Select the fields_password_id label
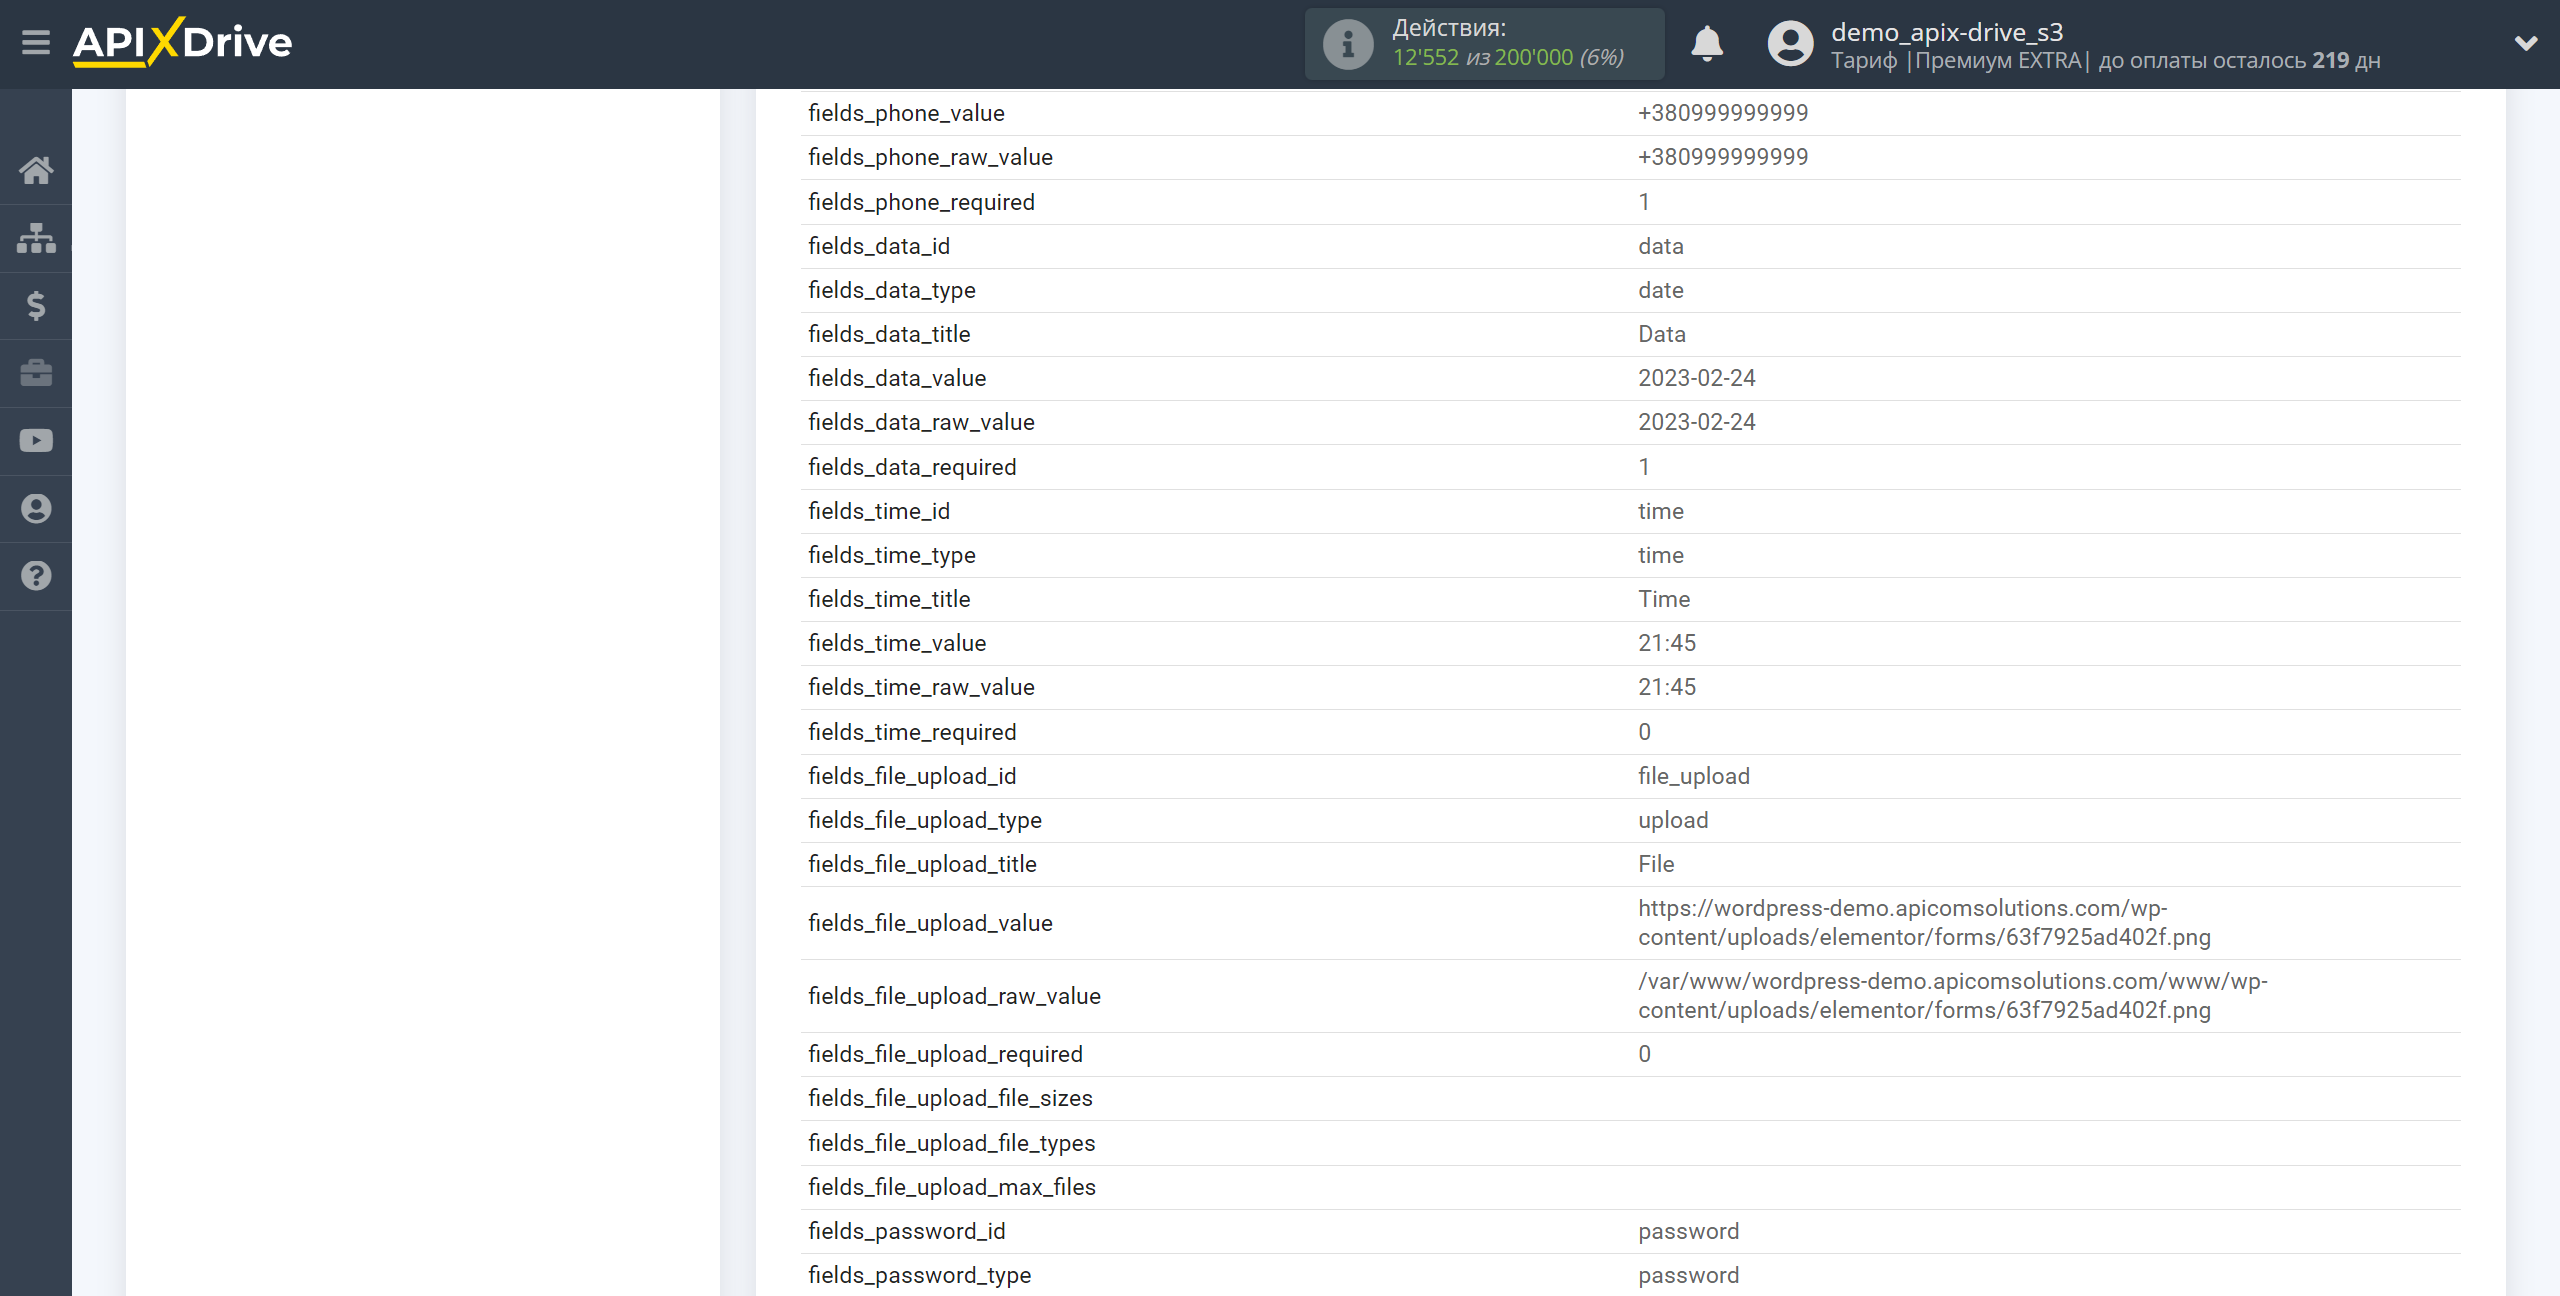Viewport: 2560px width, 1296px height. point(907,1231)
